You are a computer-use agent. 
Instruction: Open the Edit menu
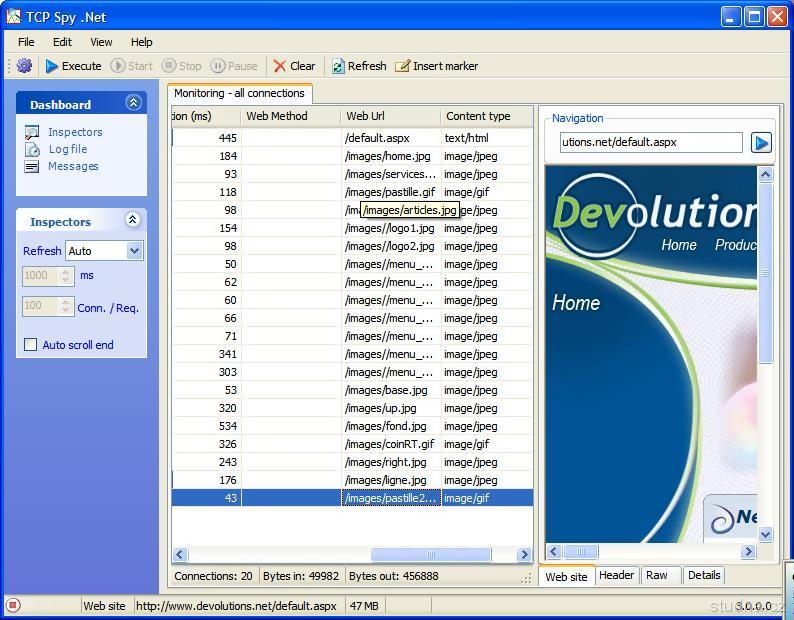pos(62,42)
